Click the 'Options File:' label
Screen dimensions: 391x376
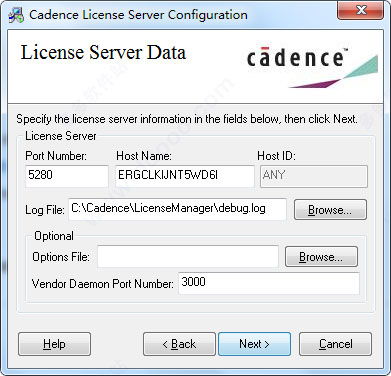[x=61, y=257]
